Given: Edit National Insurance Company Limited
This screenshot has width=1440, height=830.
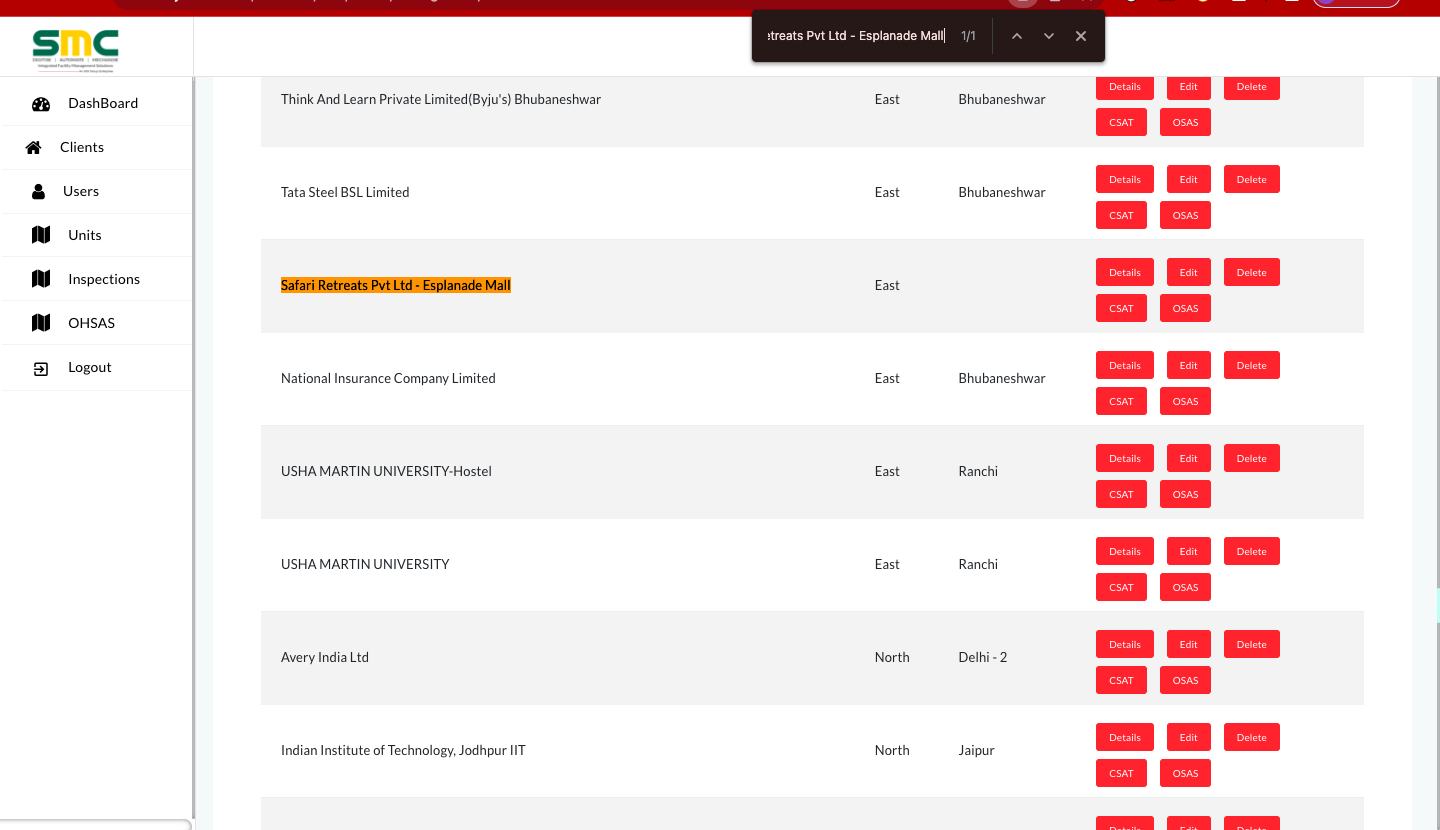Looking at the screenshot, I should point(1188,366).
